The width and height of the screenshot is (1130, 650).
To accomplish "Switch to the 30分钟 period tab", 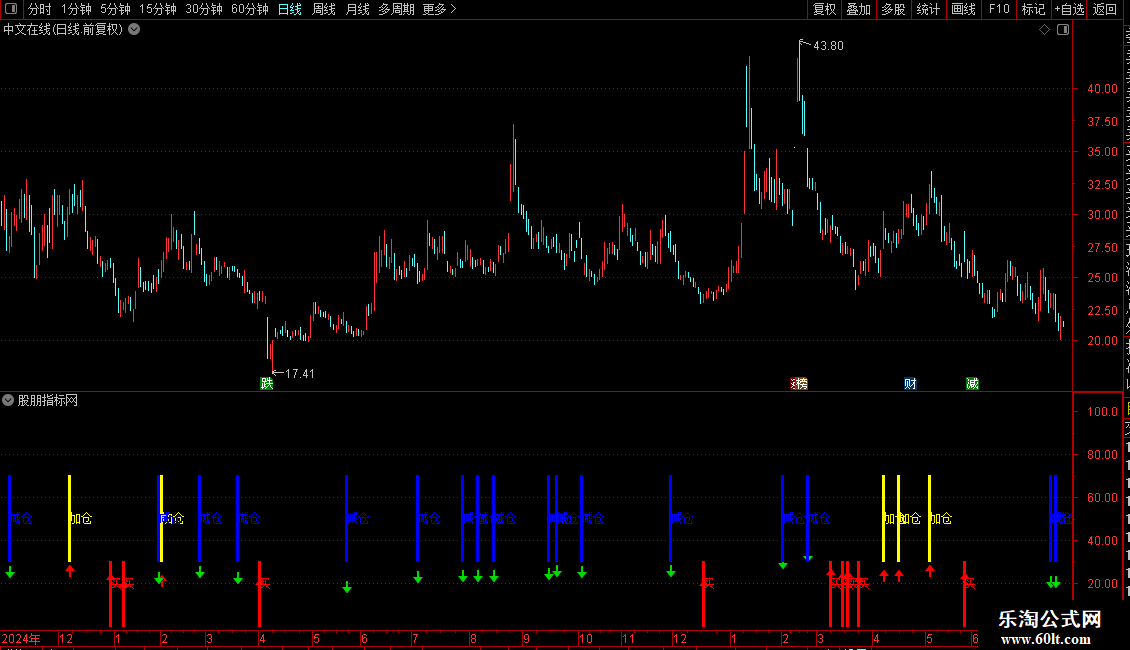I will [204, 9].
